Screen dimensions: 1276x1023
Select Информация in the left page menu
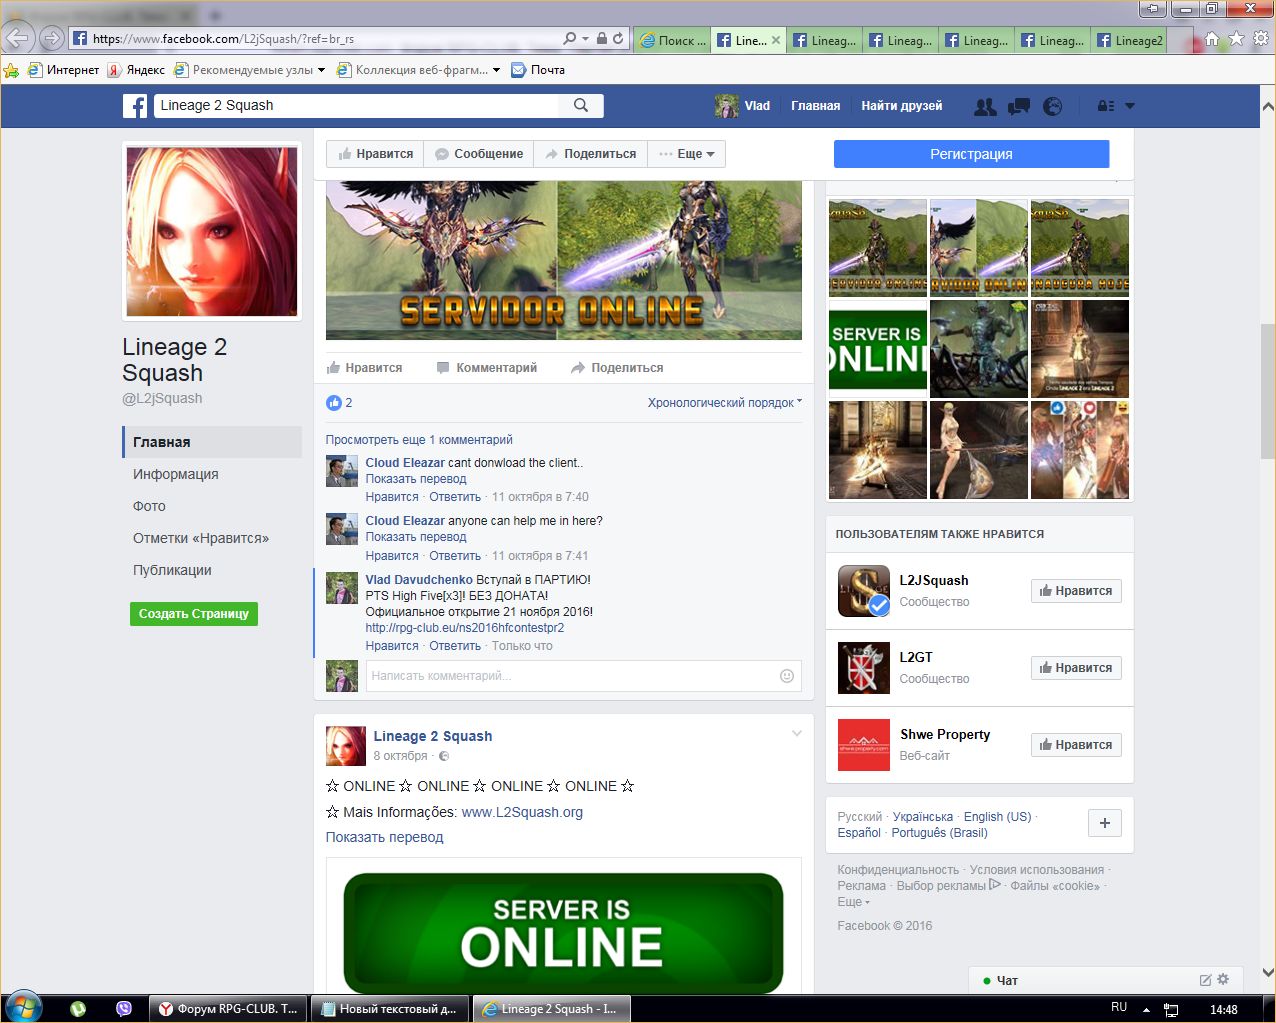[176, 474]
